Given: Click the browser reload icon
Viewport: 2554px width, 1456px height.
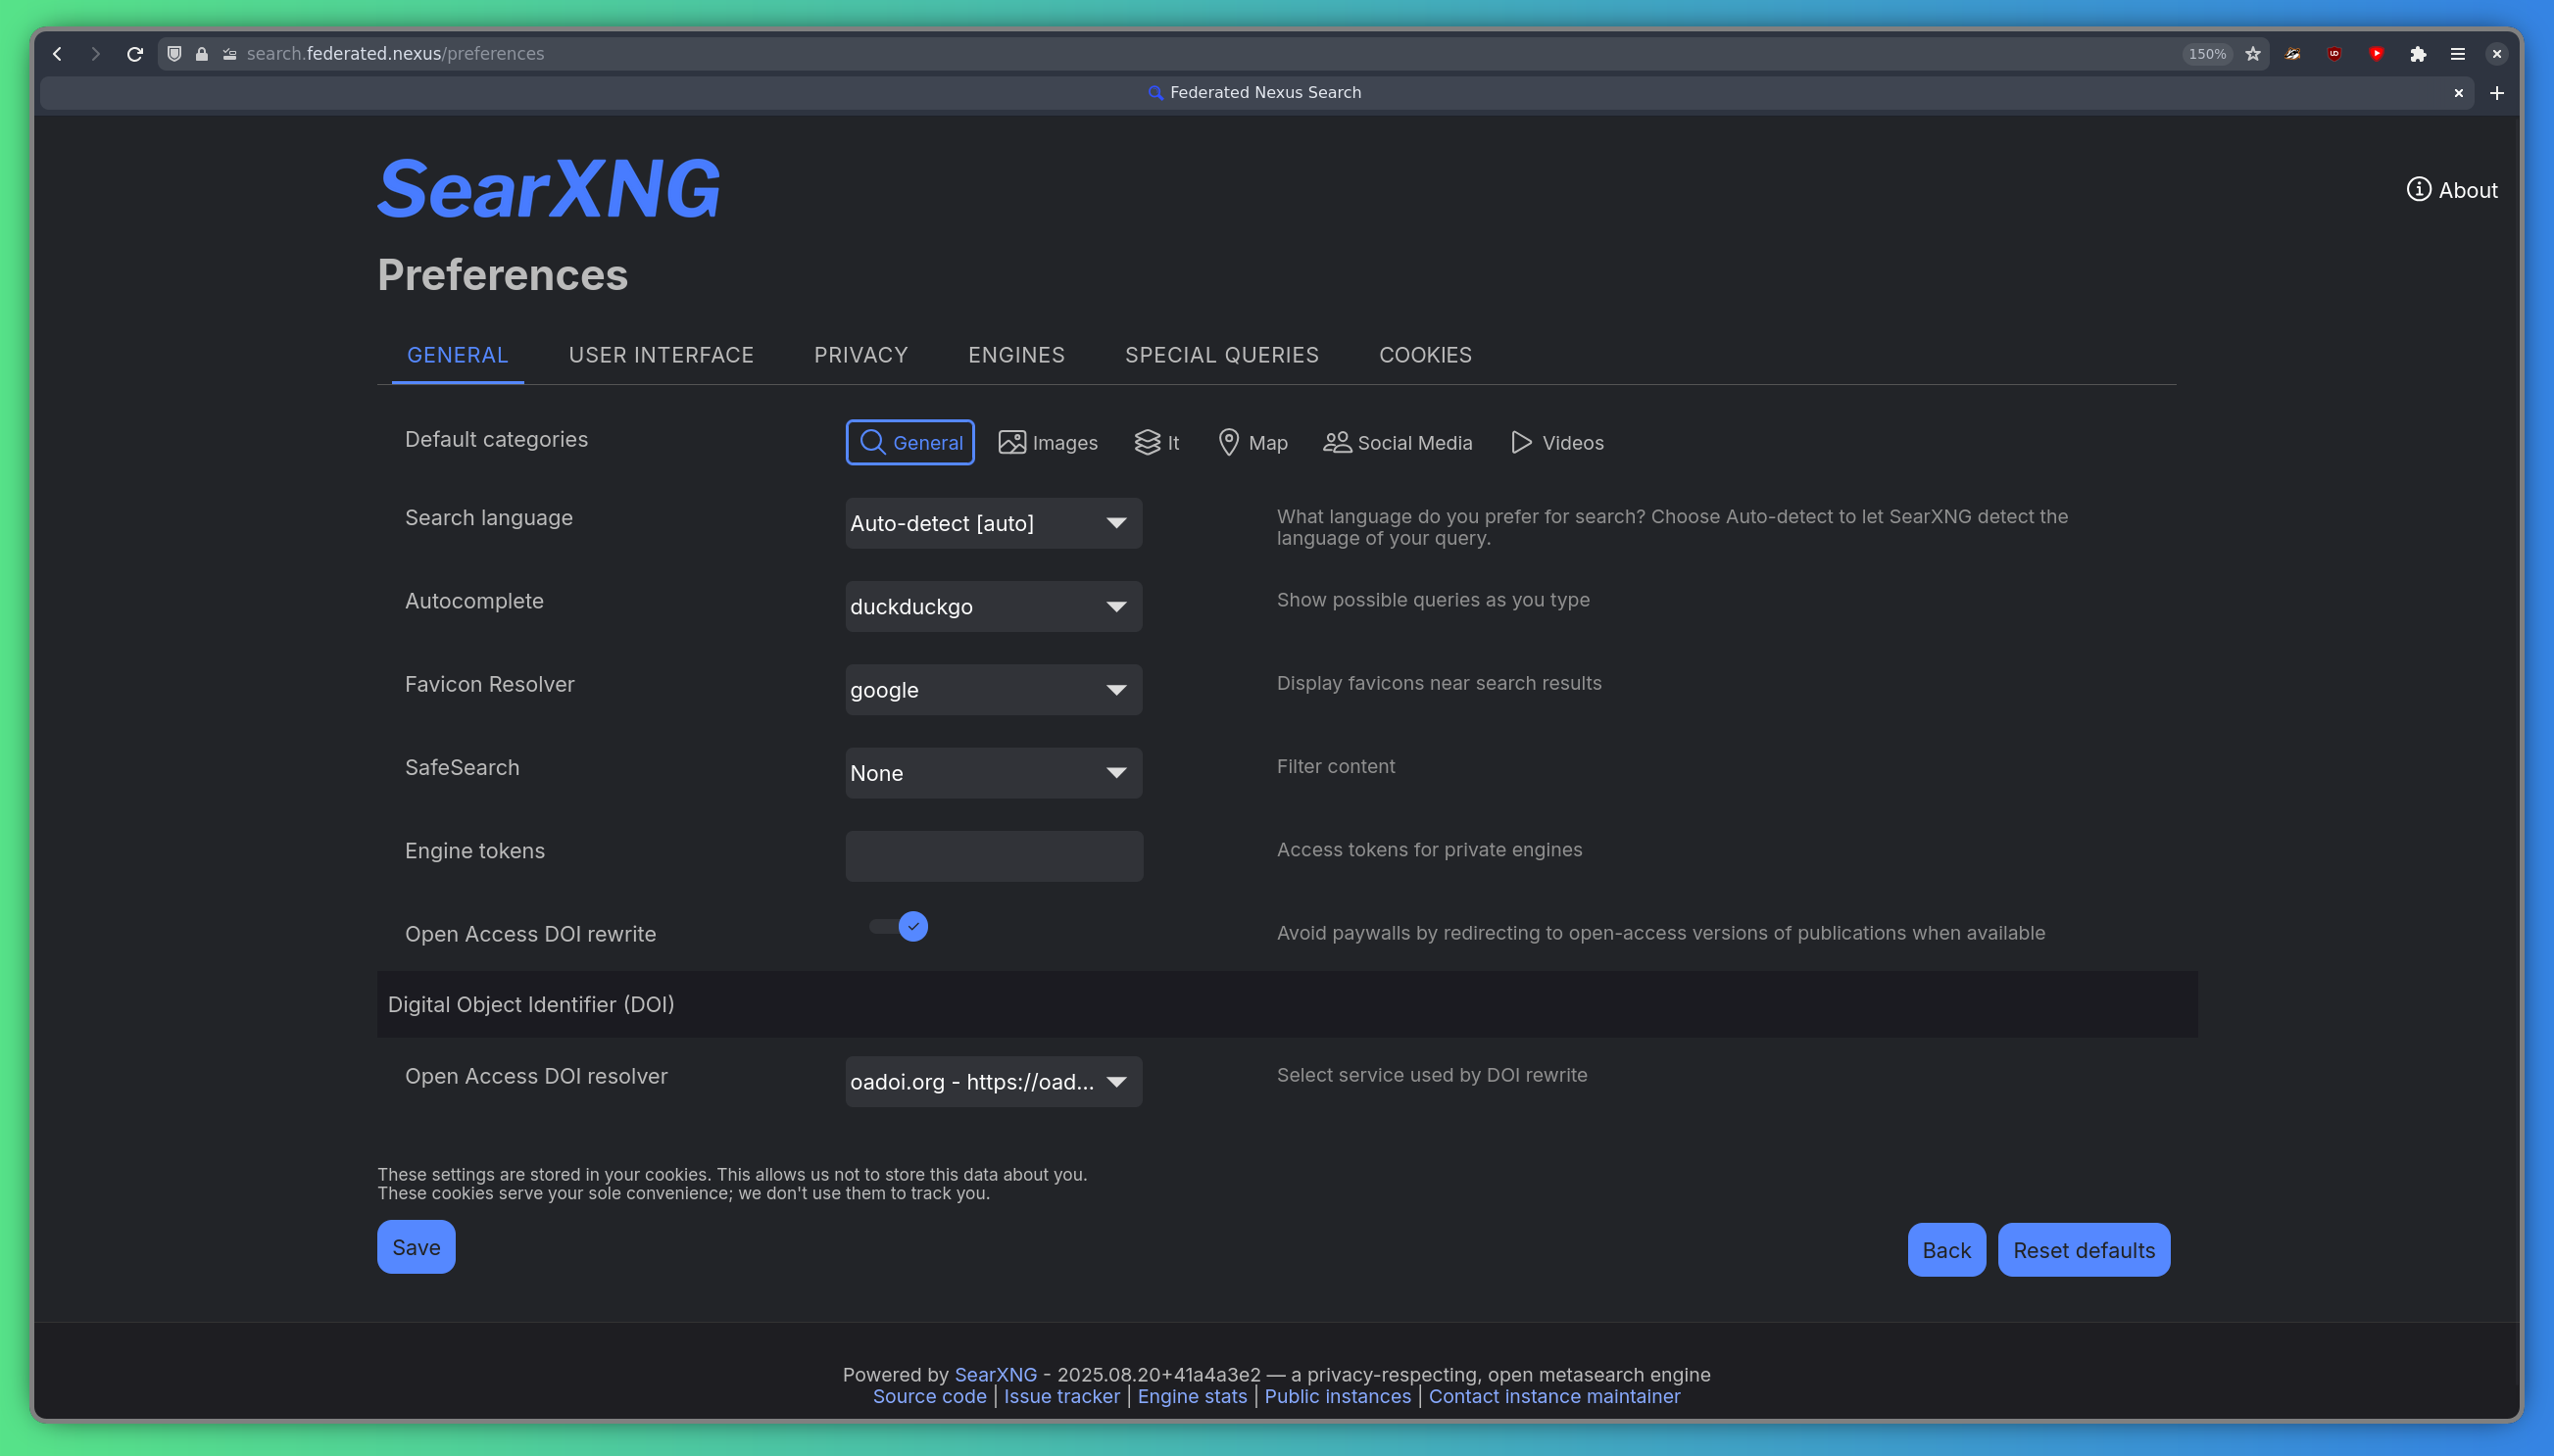Looking at the screenshot, I should click(x=134, y=54).
